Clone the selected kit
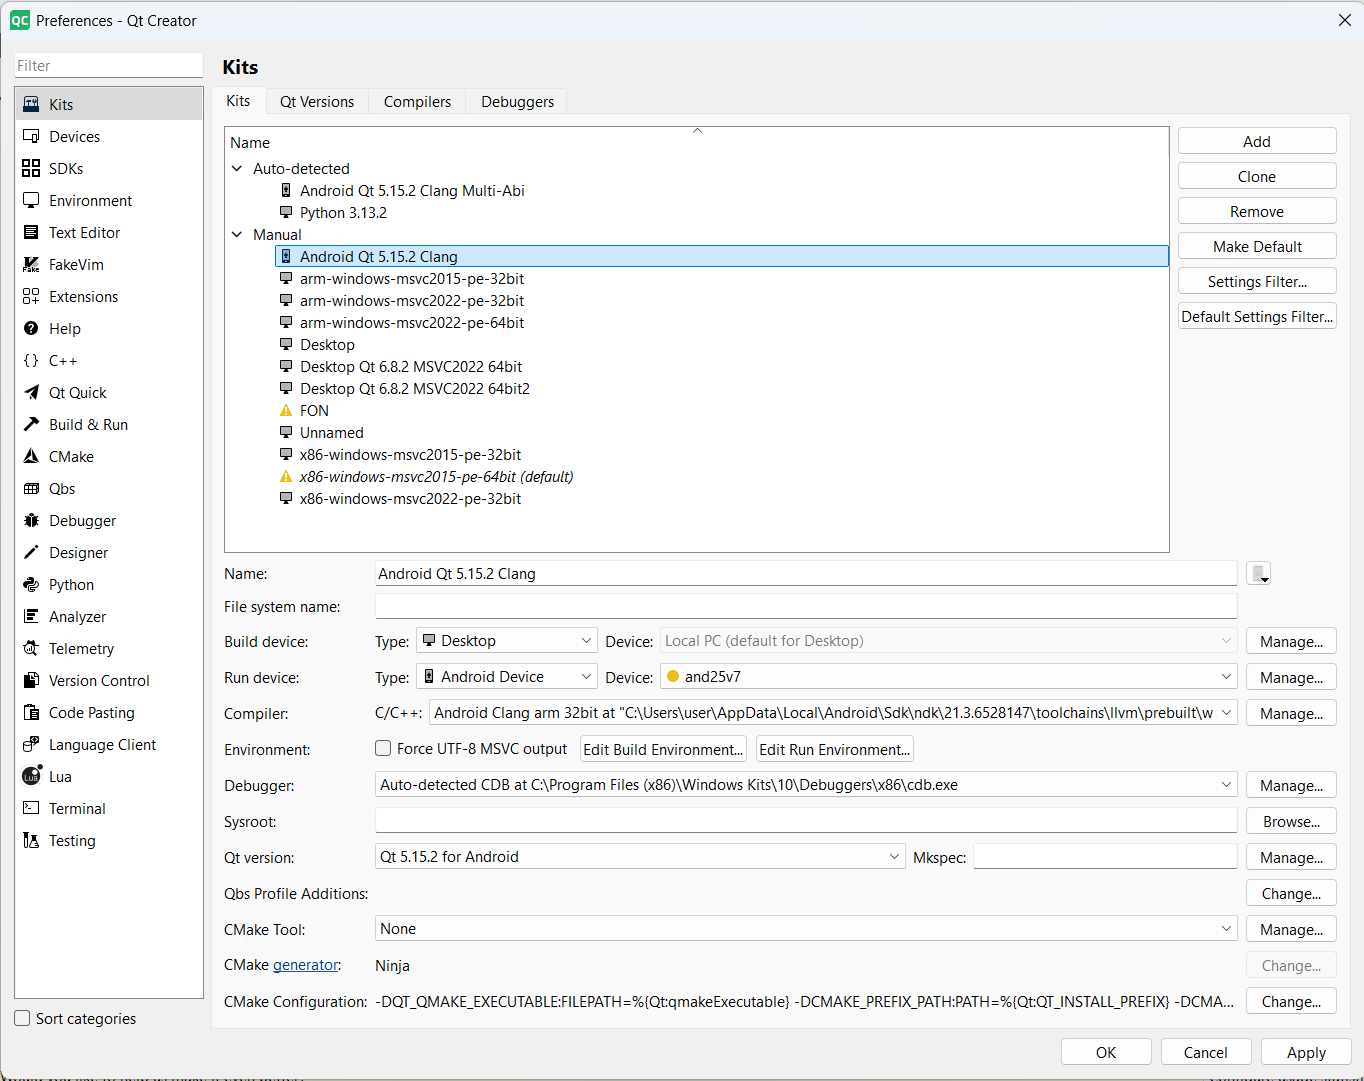The image size is (1364, 1081). coord(1257,176)
